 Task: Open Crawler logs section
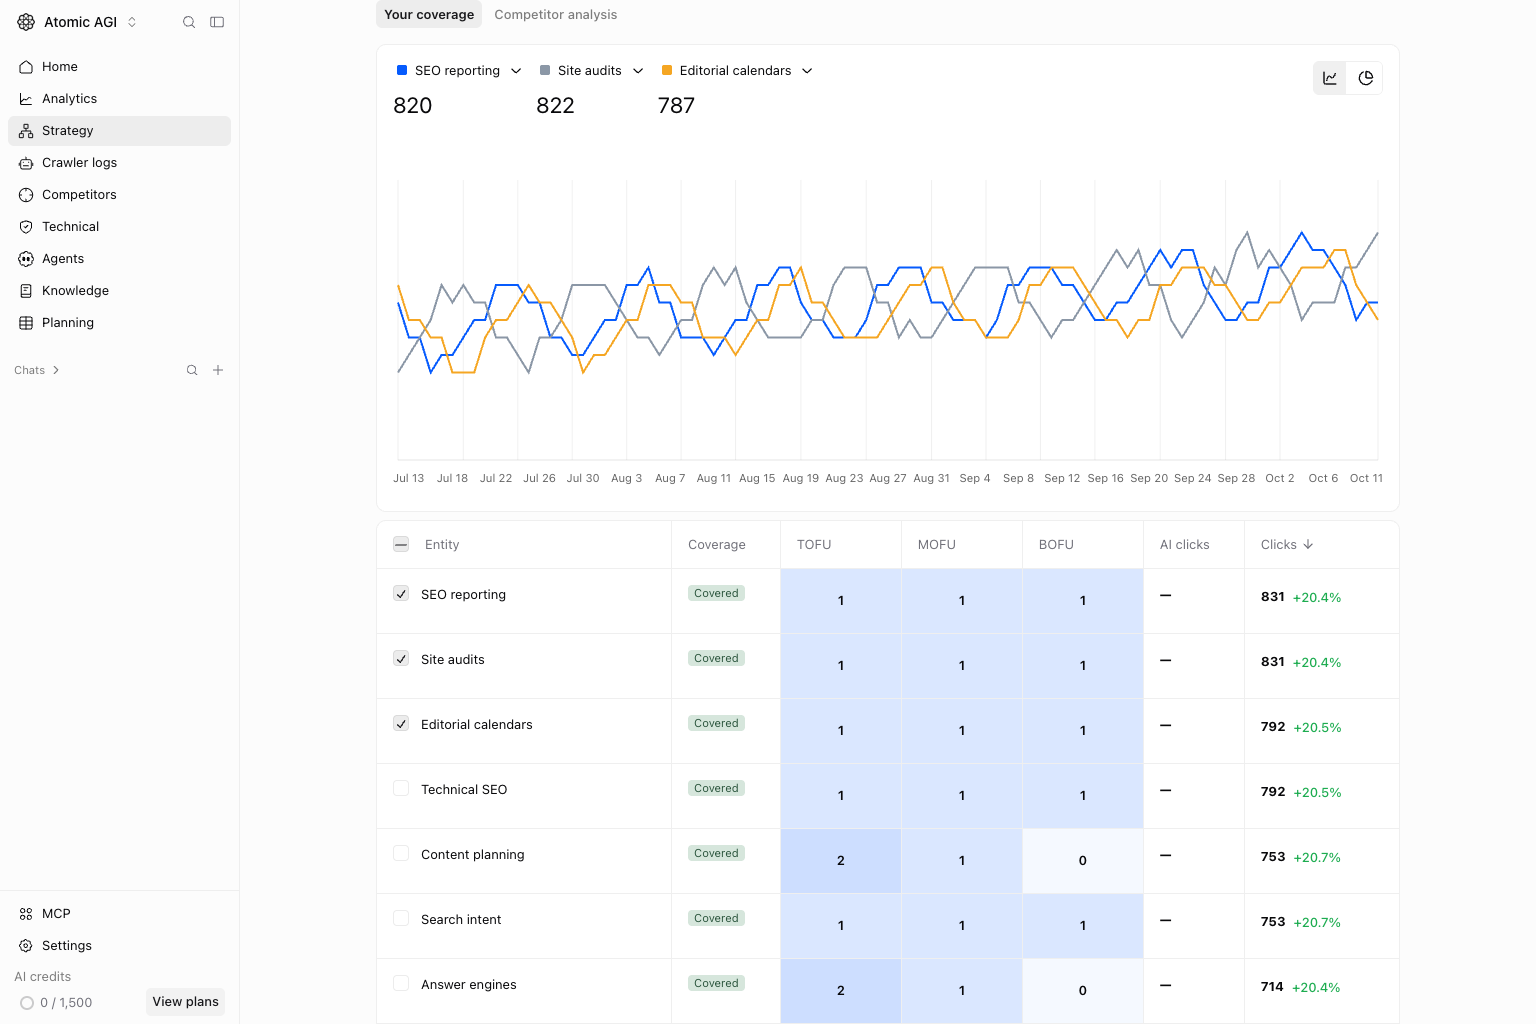(x=119, y=163)
